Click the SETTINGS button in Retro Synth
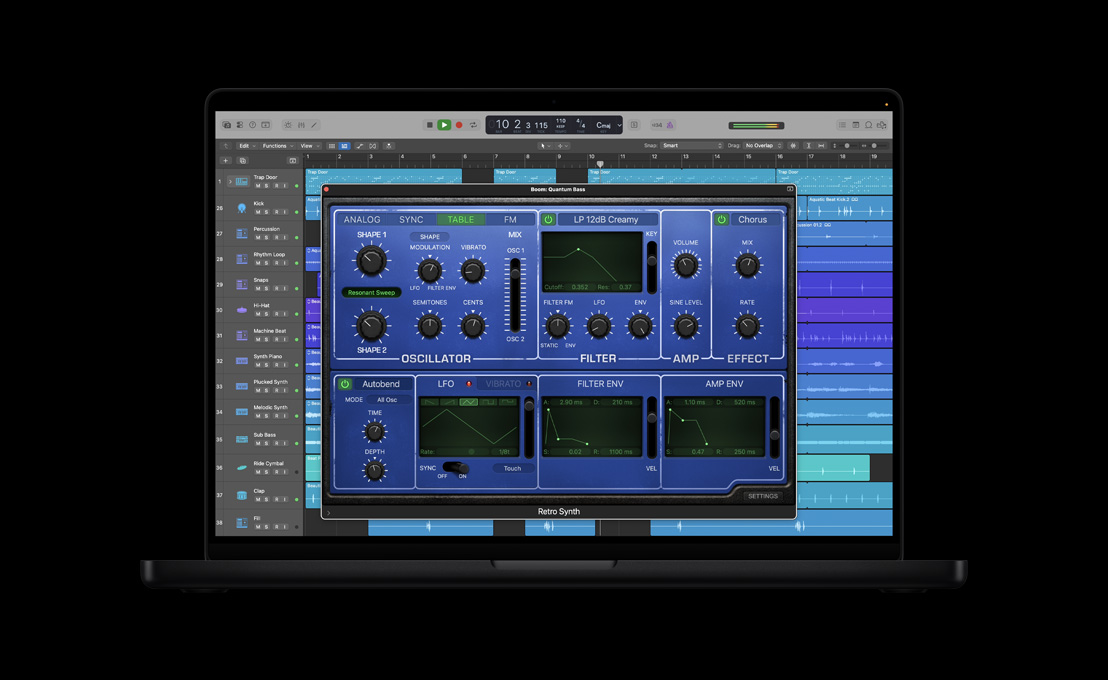Screen dimensions: 1108x680 tap(763, 495)
